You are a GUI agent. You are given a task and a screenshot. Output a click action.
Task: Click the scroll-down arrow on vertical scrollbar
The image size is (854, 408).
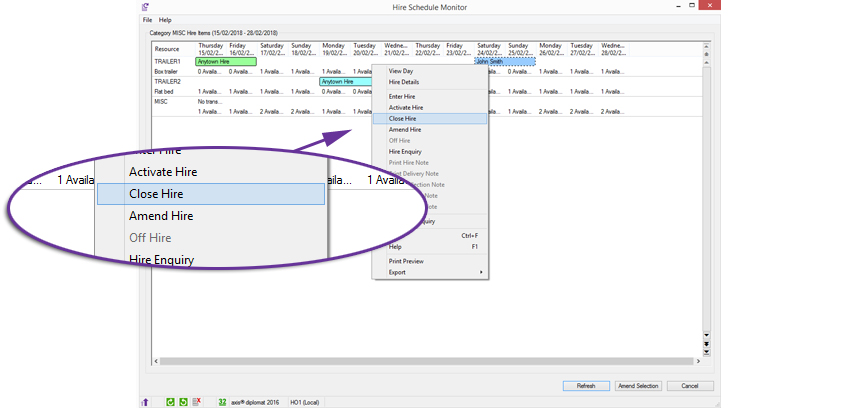[706, 336]
